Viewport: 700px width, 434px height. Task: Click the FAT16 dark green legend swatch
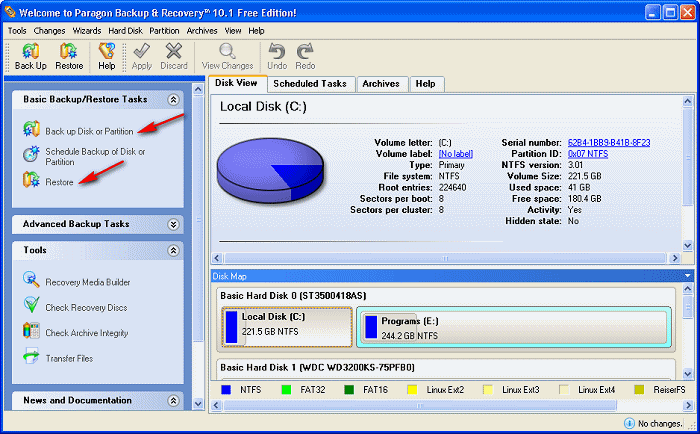click(349, 390)
